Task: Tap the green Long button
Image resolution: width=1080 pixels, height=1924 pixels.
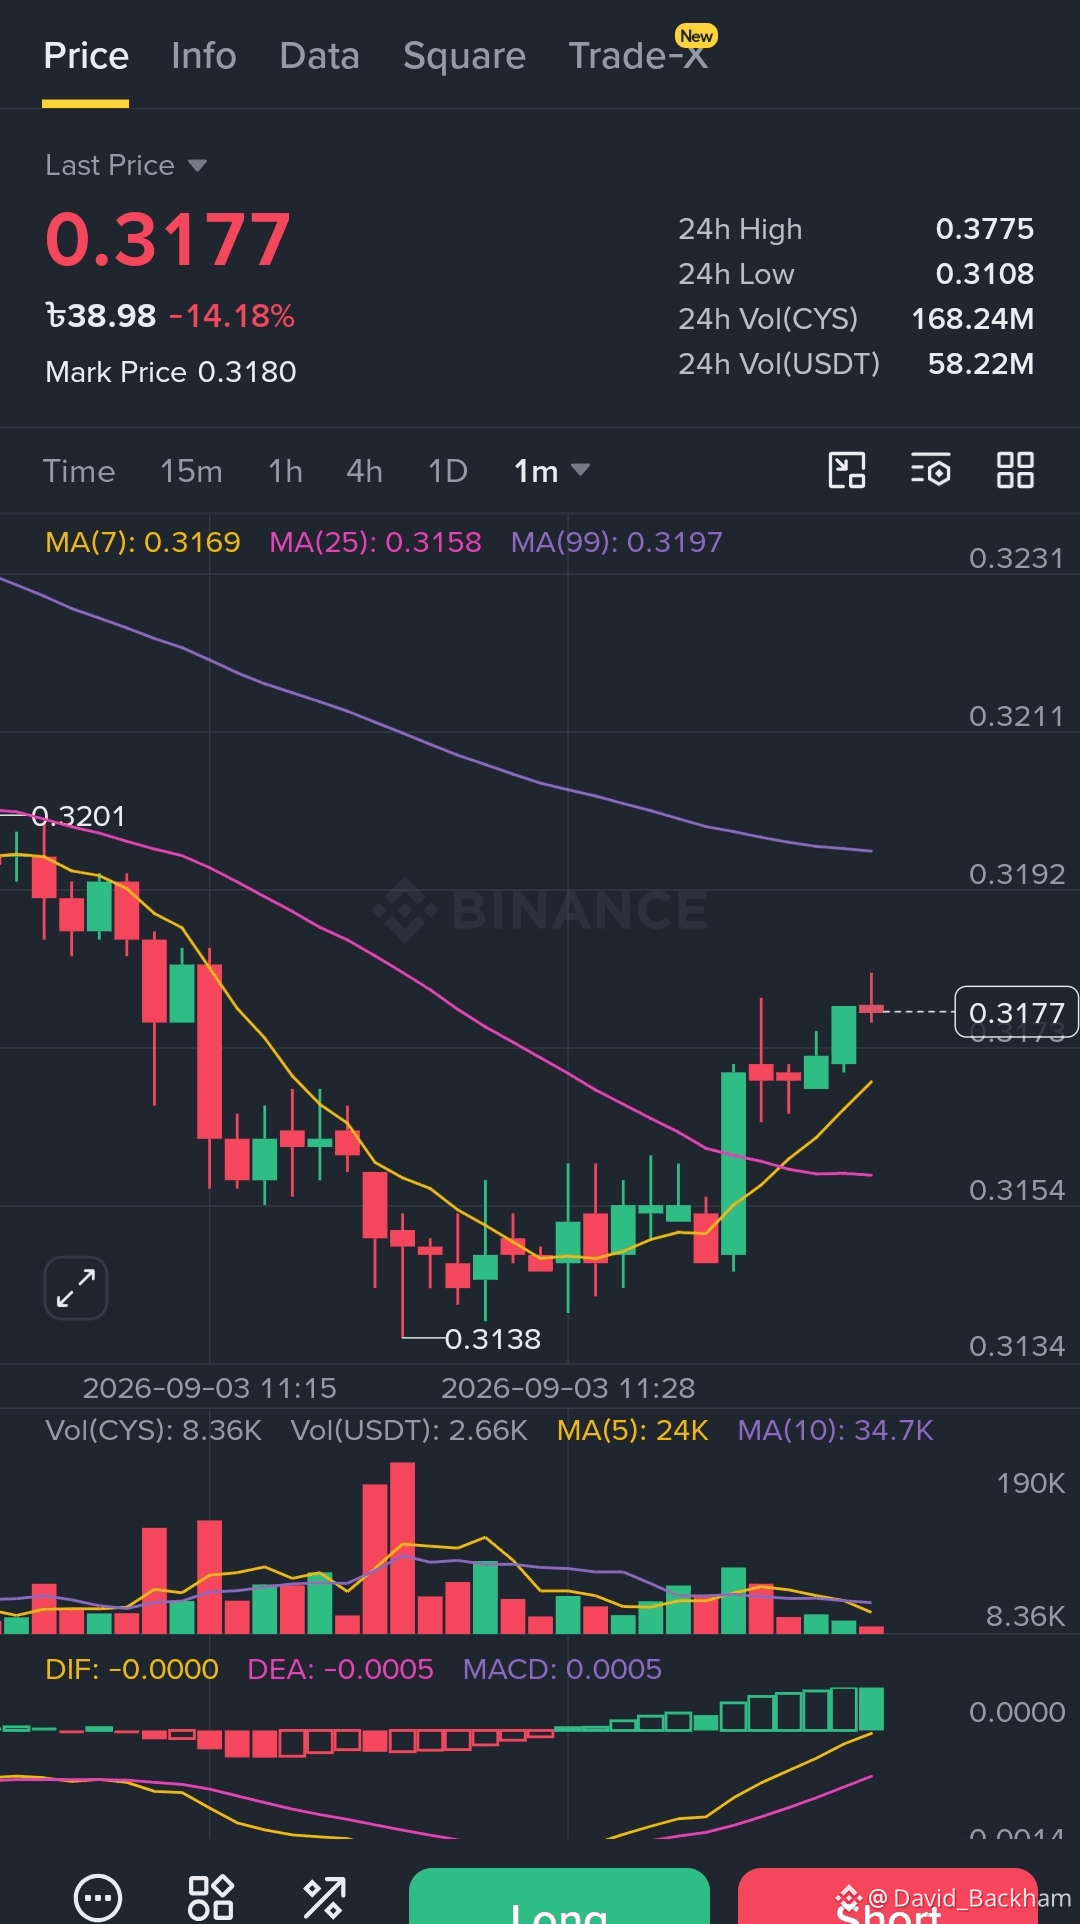Action: tap(559, 1896)
